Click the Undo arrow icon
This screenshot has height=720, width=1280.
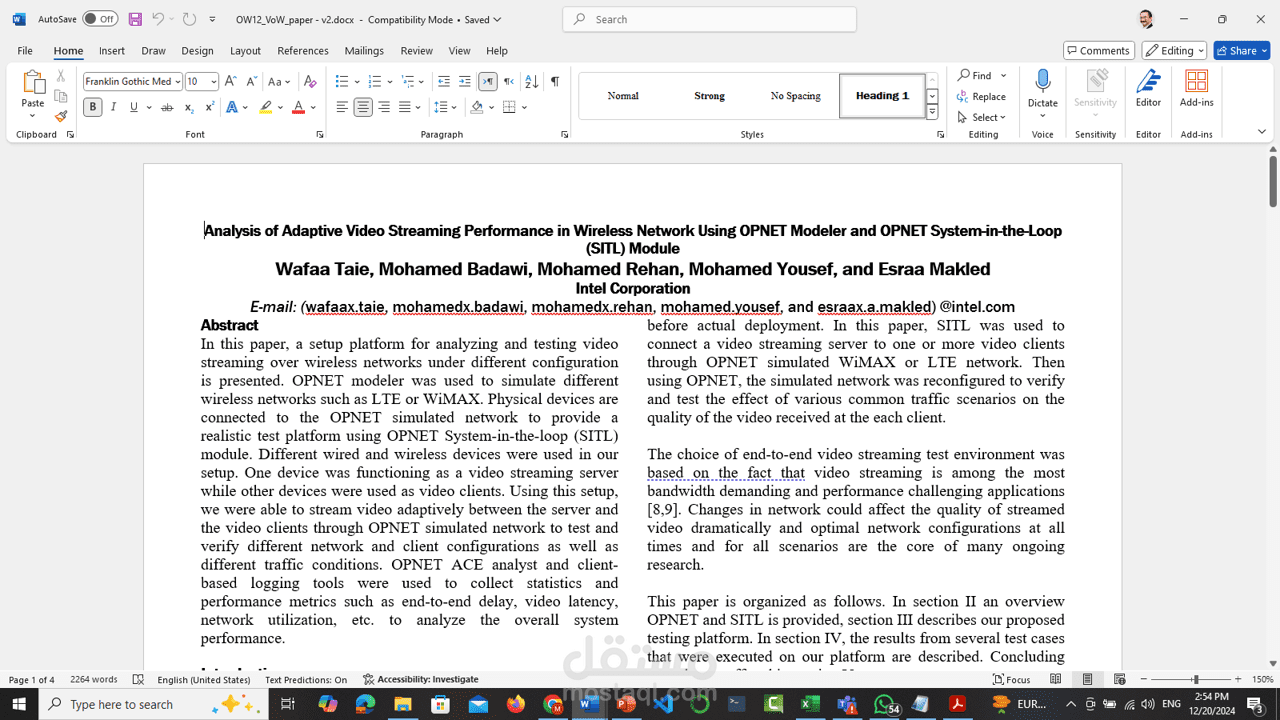pyautogui.click(x=158, y=19)
